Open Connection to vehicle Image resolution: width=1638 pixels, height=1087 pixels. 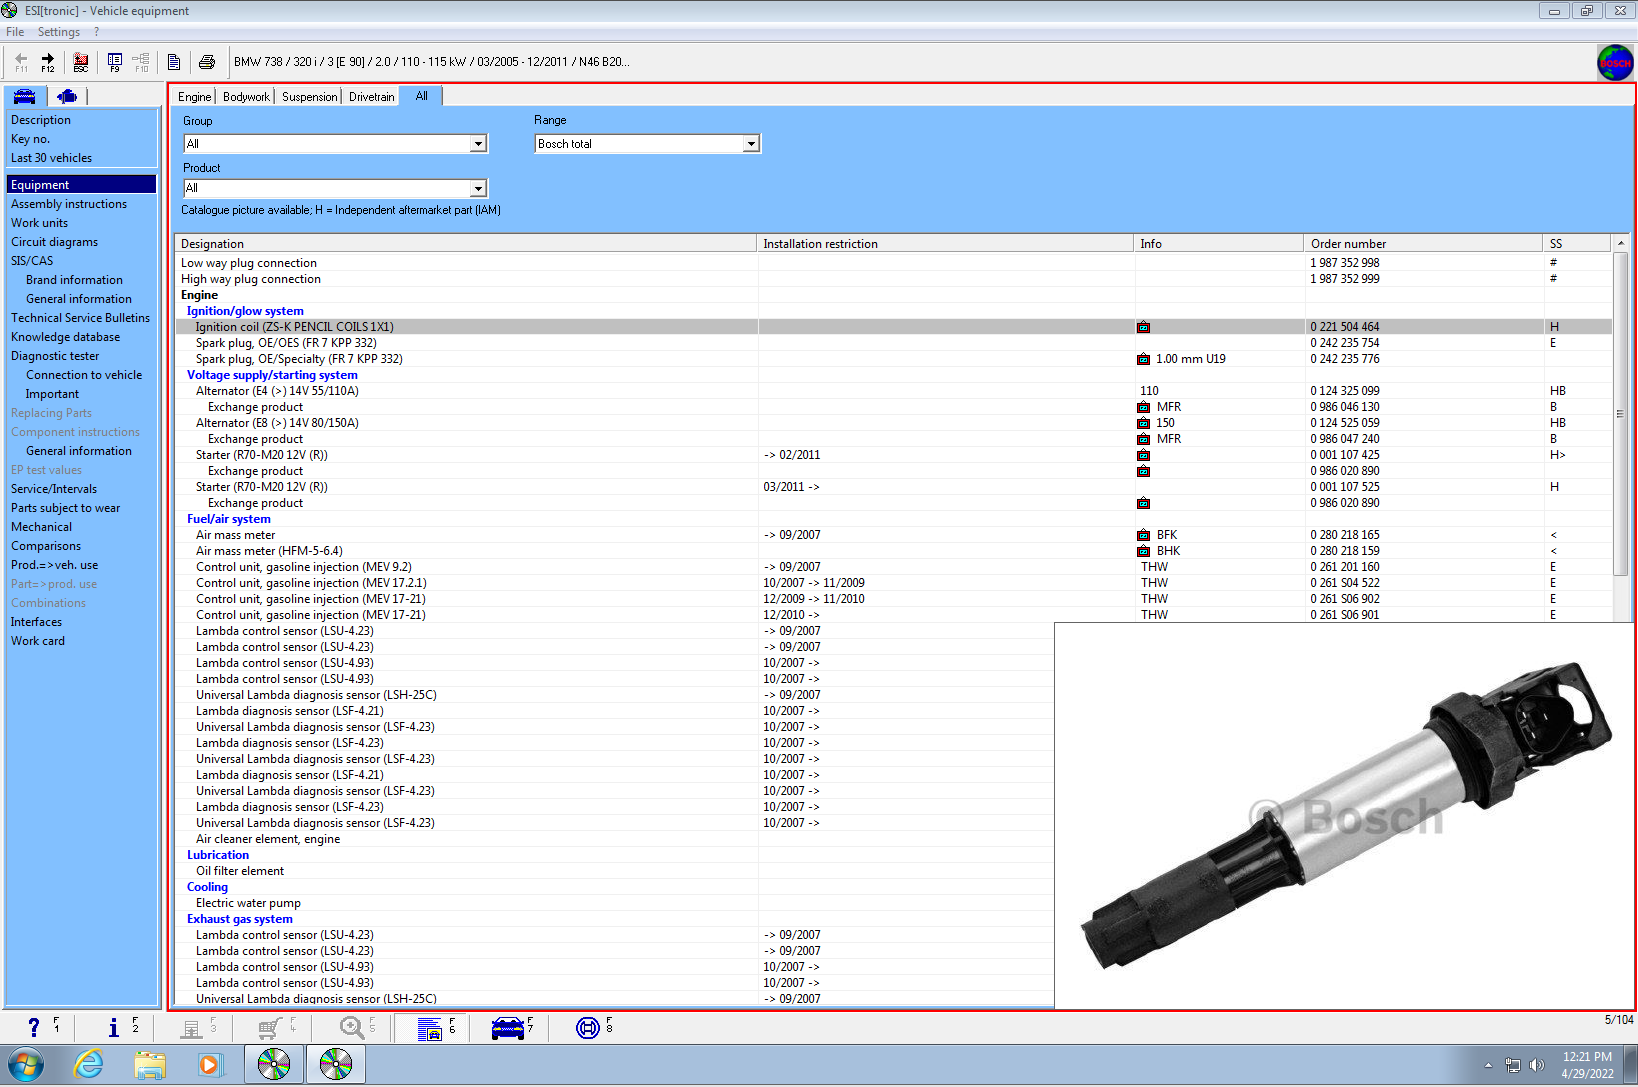click(84, 375)
